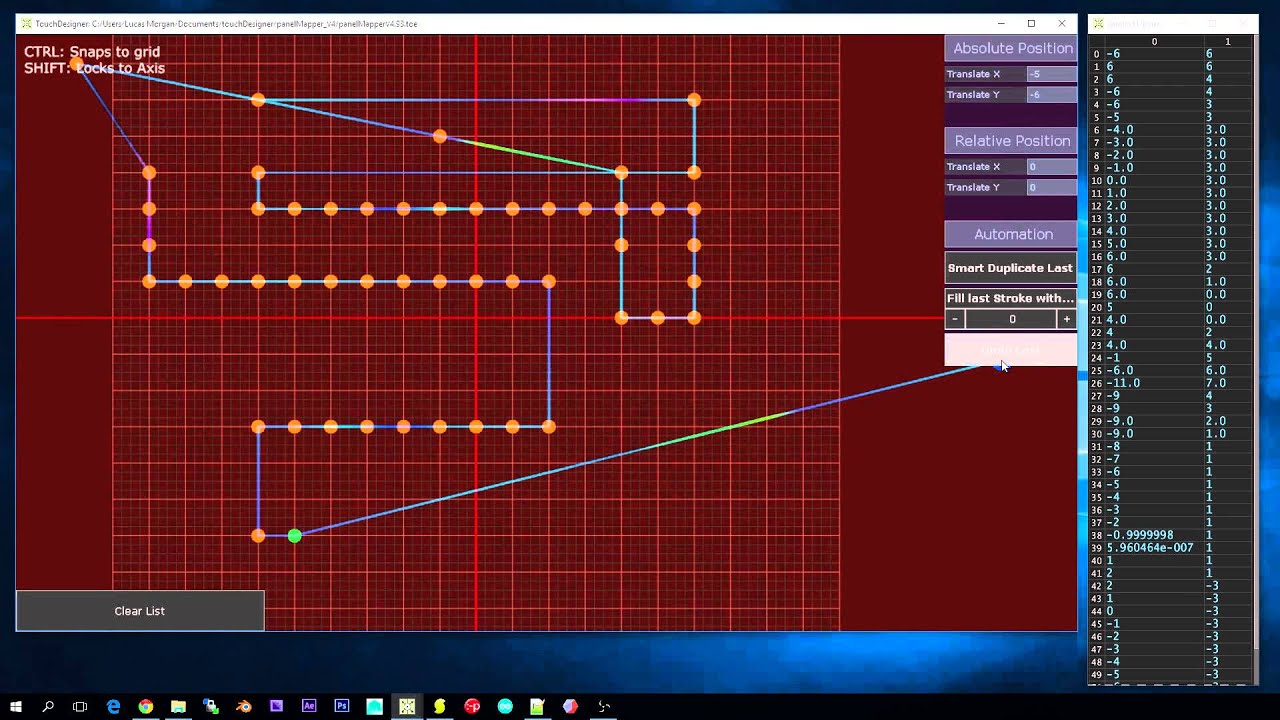This screenshot has height=720, width=1280.
Task: Open taskbar Search
Action: click(48, 706)
